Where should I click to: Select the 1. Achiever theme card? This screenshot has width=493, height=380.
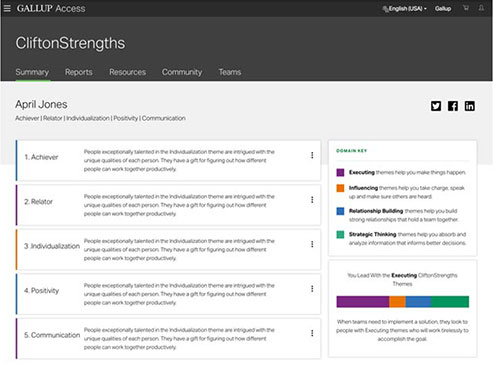pyautogui.click(x=168, y=161)
